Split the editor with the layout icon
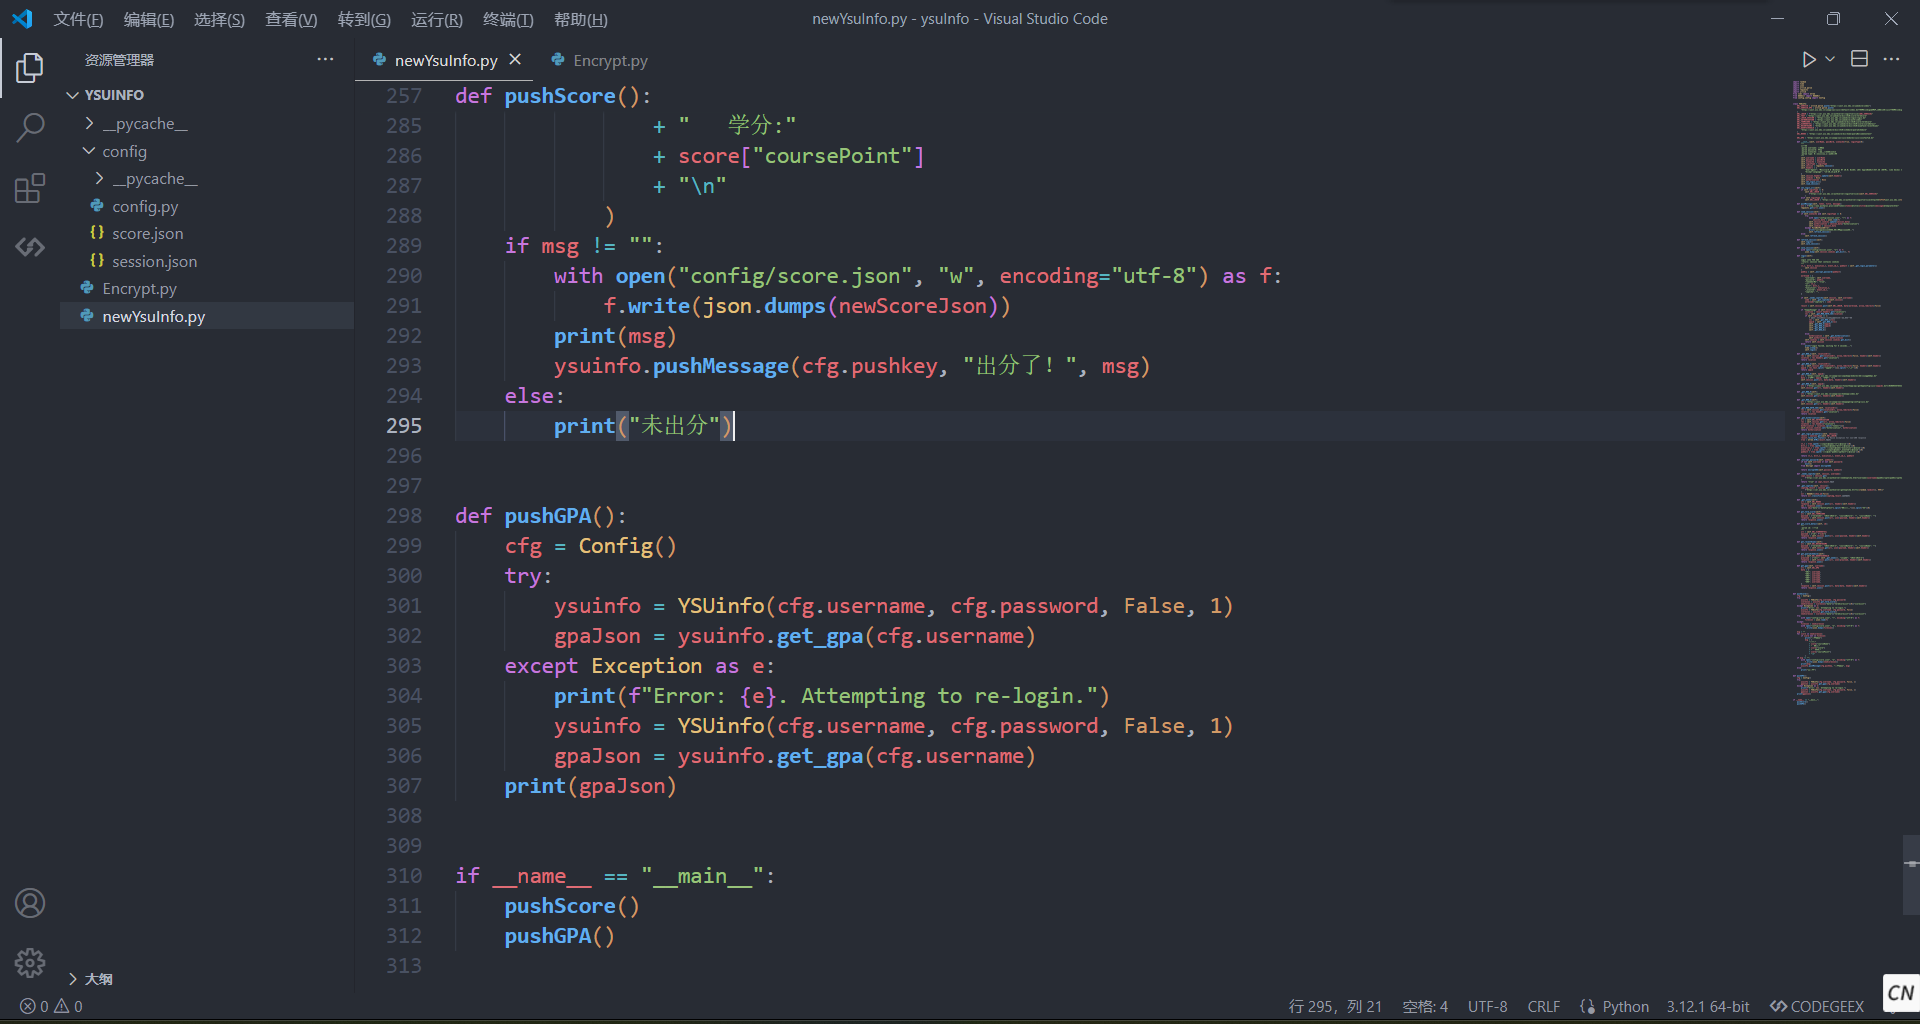The image size is (1920, 1024). click(x=1859, y=60)
